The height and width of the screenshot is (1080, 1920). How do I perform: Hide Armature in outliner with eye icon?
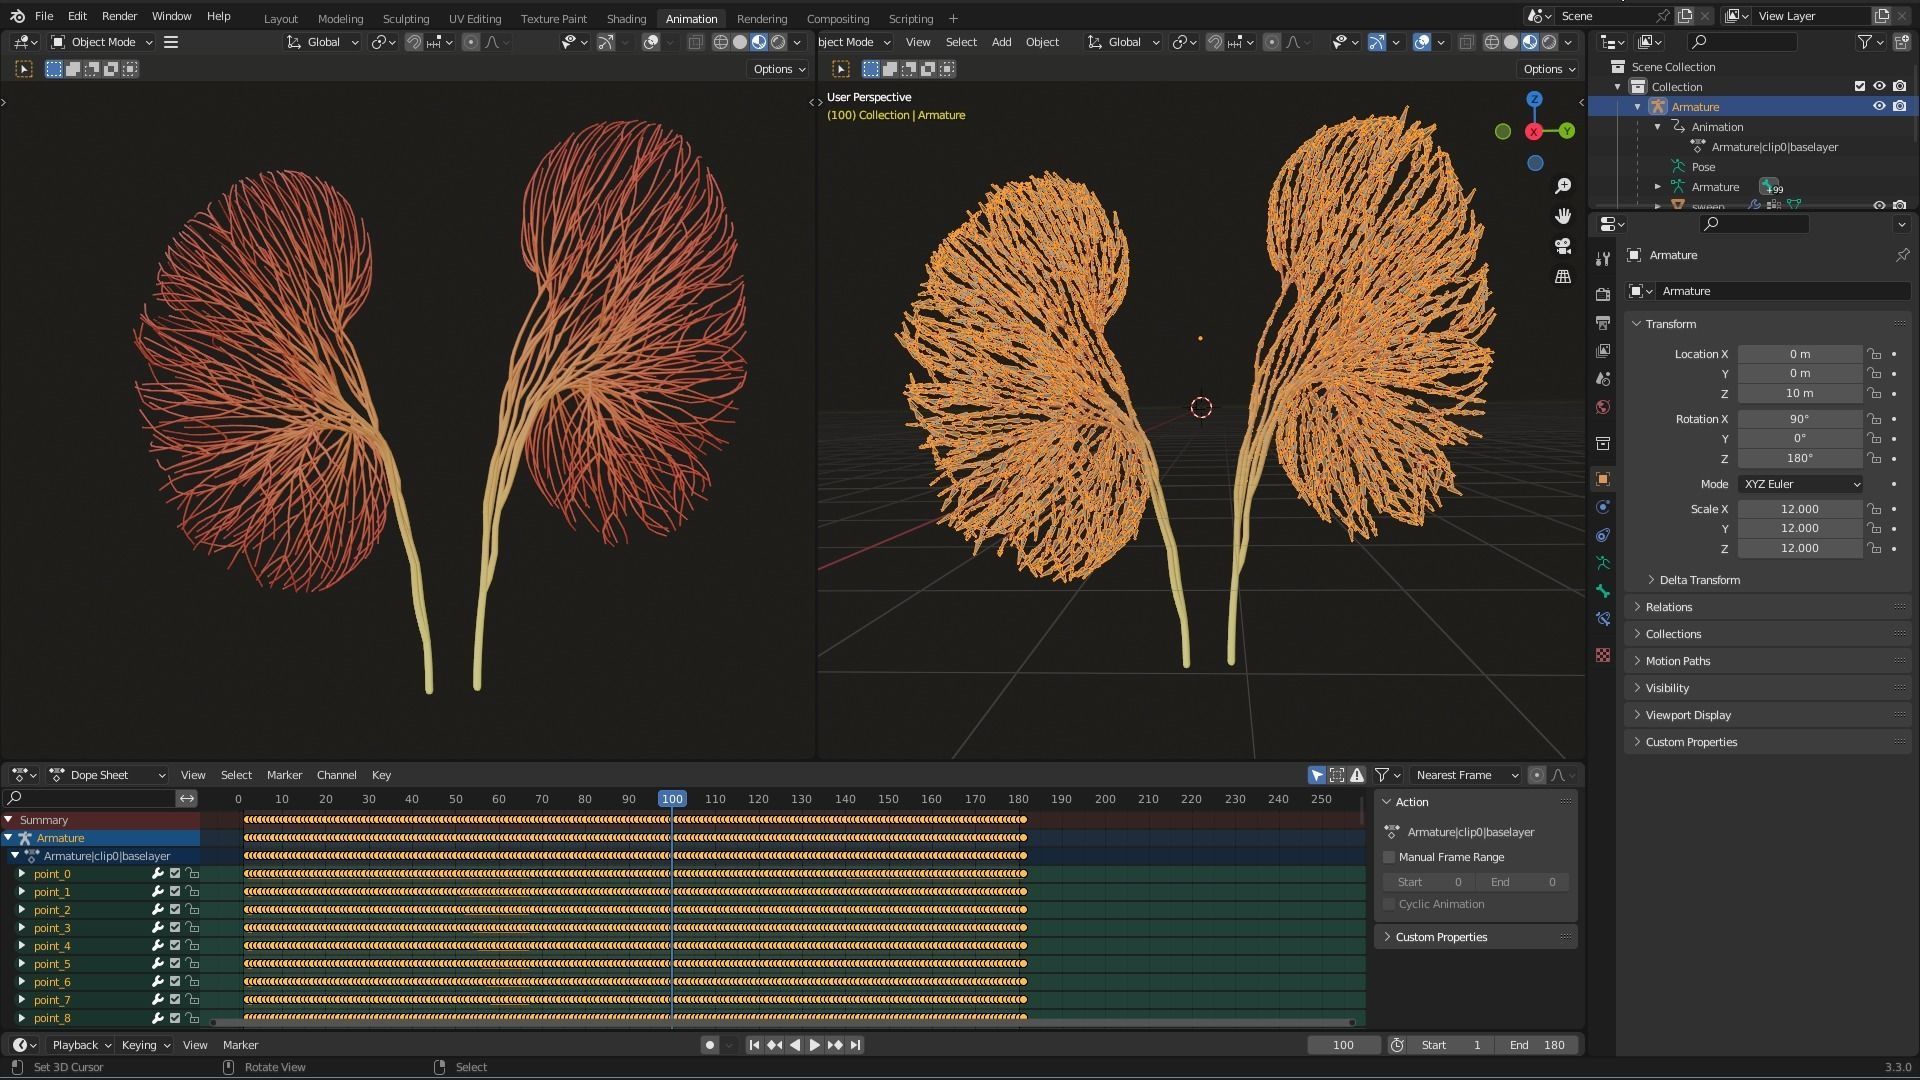point(1879,106)
